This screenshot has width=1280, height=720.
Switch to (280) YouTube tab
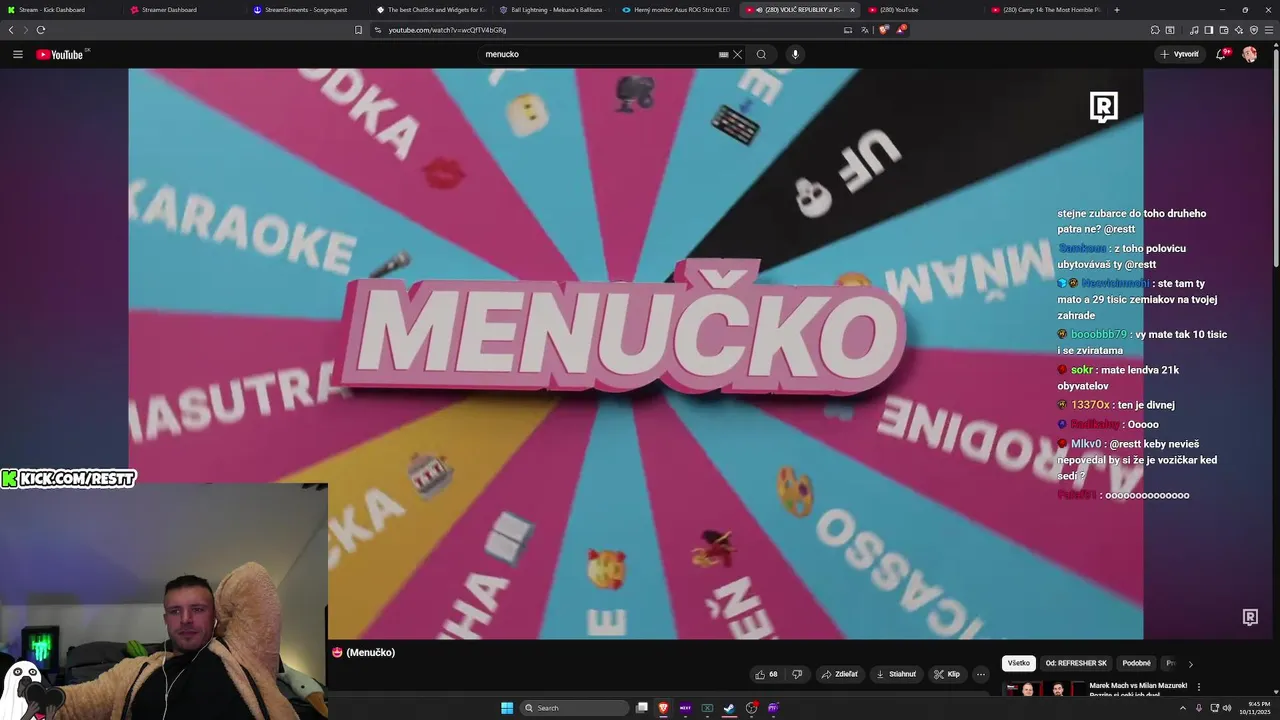(x=921, y=10)
